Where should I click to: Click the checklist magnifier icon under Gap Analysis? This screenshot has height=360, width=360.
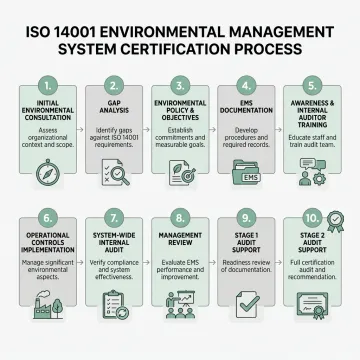(115, 172)
